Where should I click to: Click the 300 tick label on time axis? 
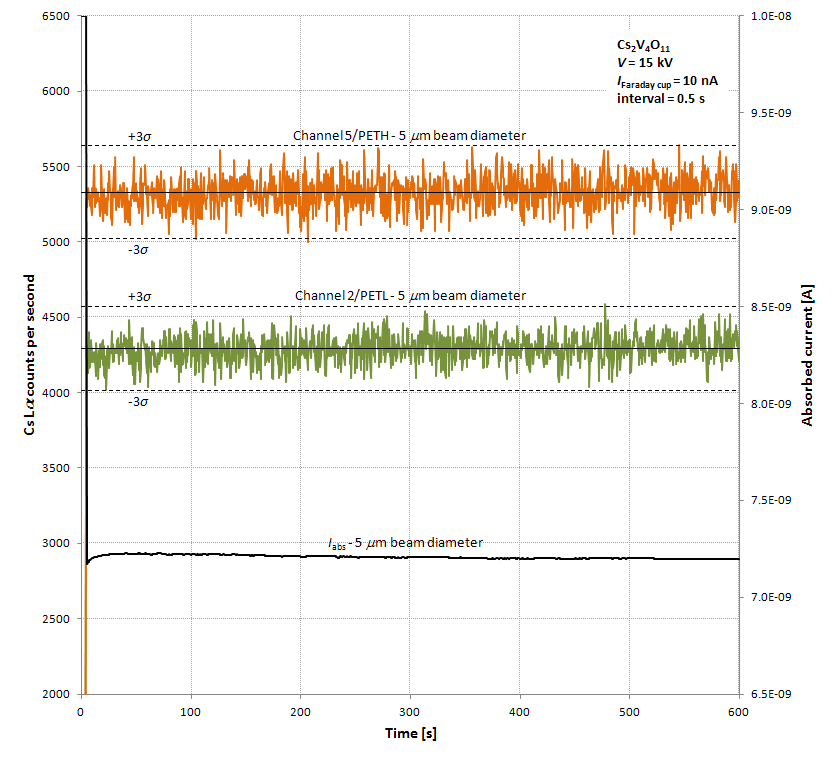(x=409, y=711)
